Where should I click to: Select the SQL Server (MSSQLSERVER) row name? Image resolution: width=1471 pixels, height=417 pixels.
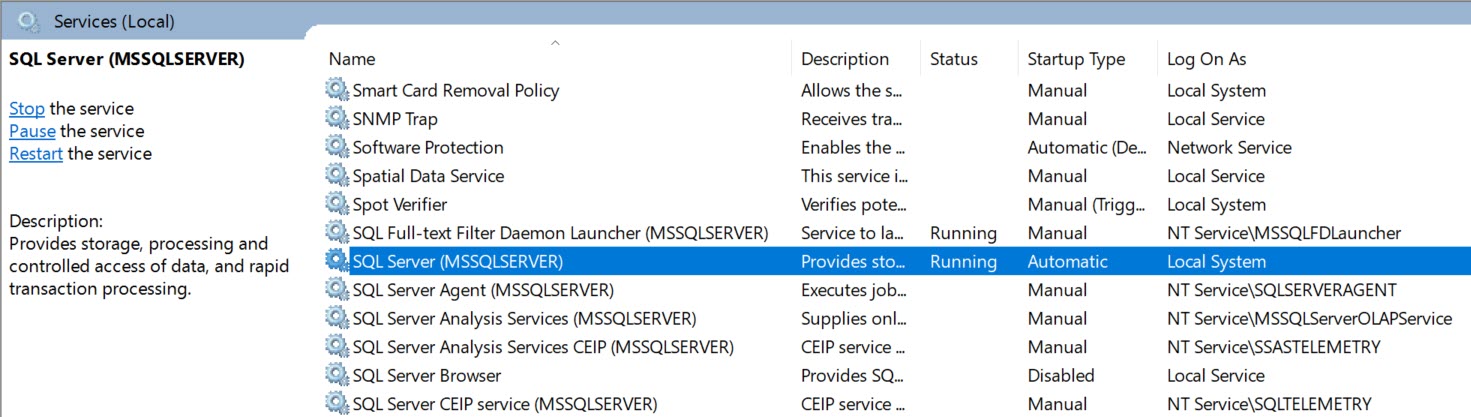pyautogui.click(x=458, y=261)
